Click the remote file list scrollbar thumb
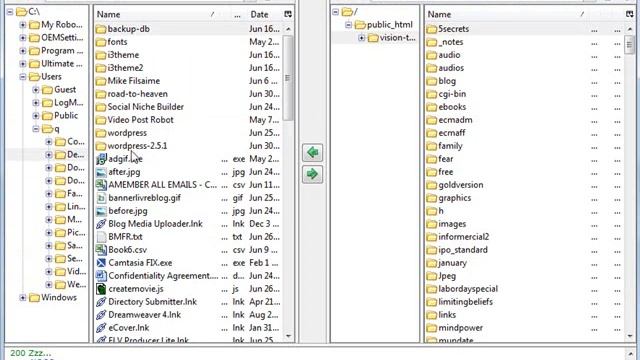The width and height of the screenshot is (640, 360). (x=629, y=44)
